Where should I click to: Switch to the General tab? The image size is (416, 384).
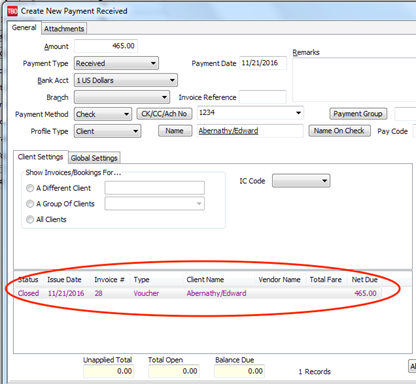coord(24,28)
